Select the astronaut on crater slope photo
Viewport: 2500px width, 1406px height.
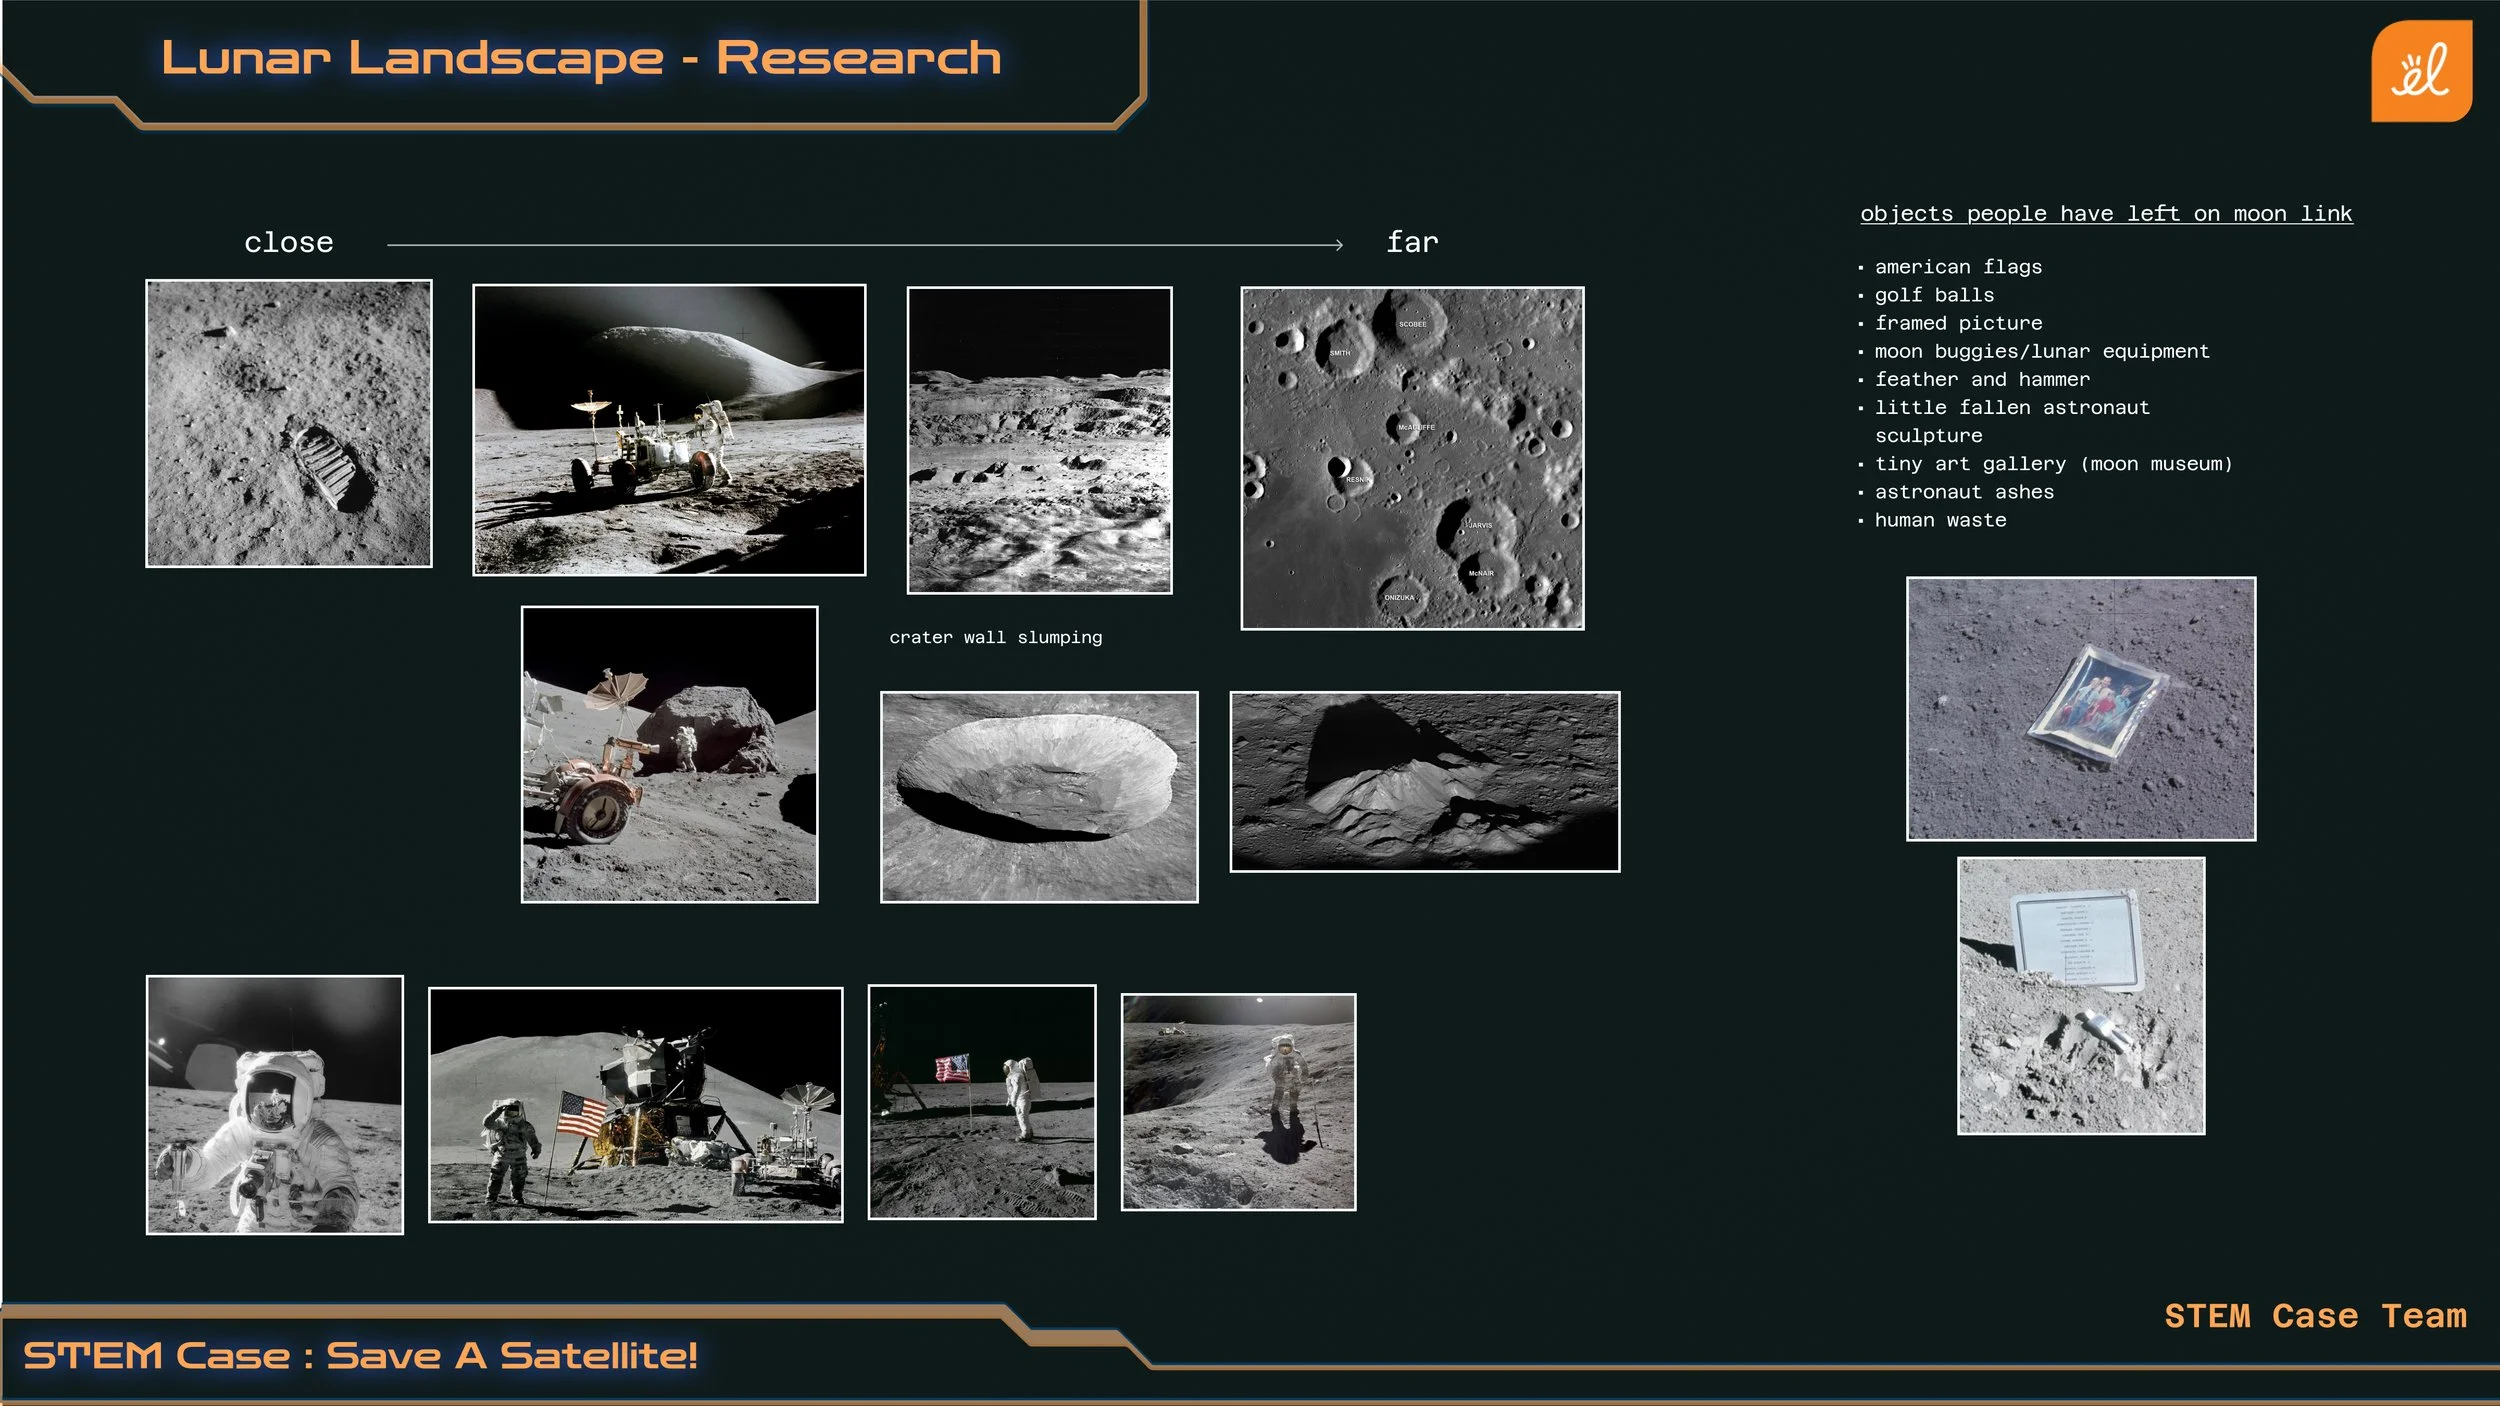pyautogui.click(x=1237, y=1101)
